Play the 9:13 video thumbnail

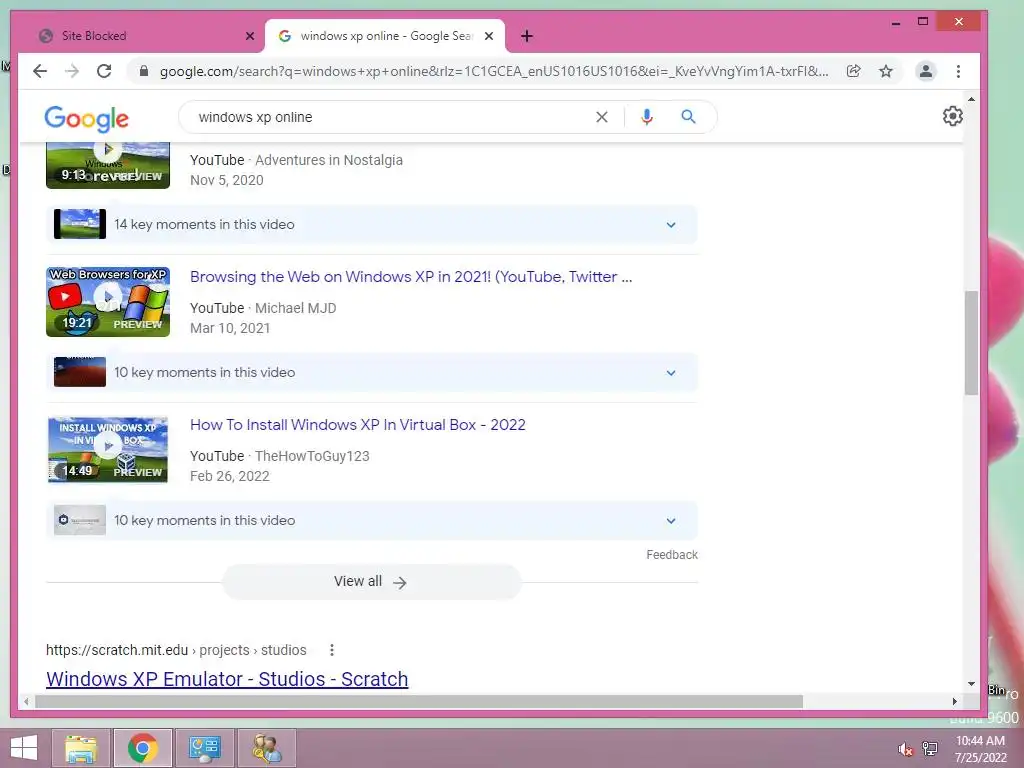(108, 165)
